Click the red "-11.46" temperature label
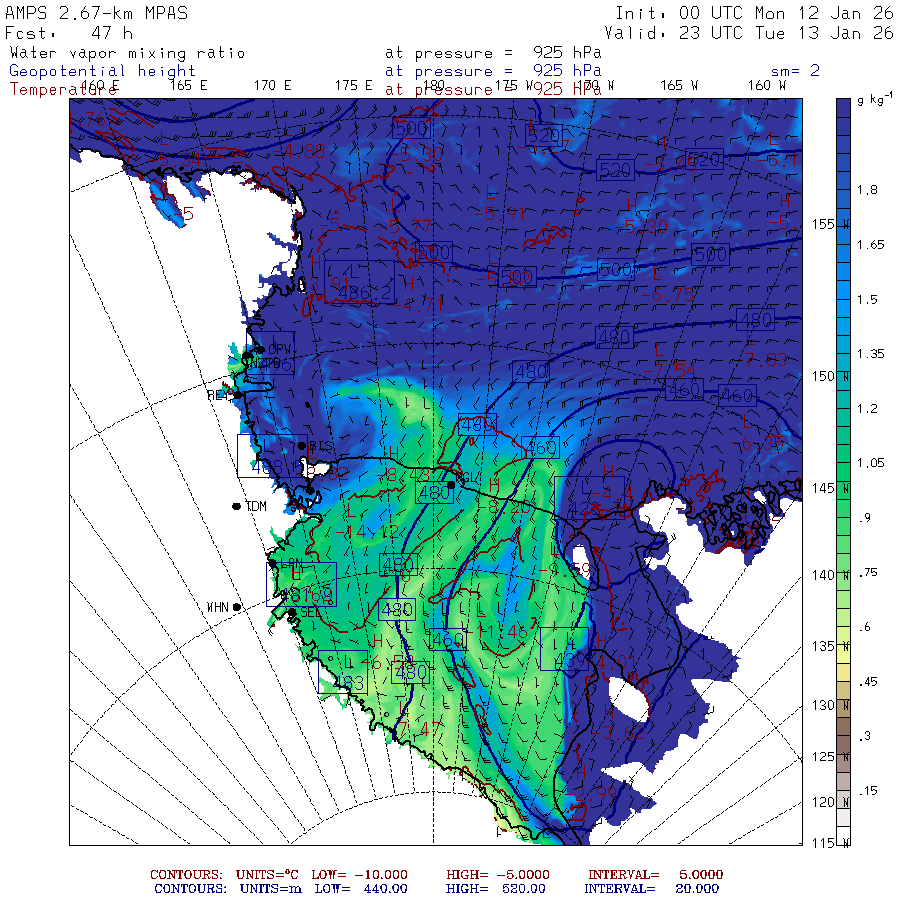Viewport: 900px width, 900px height. coord(495,632)
